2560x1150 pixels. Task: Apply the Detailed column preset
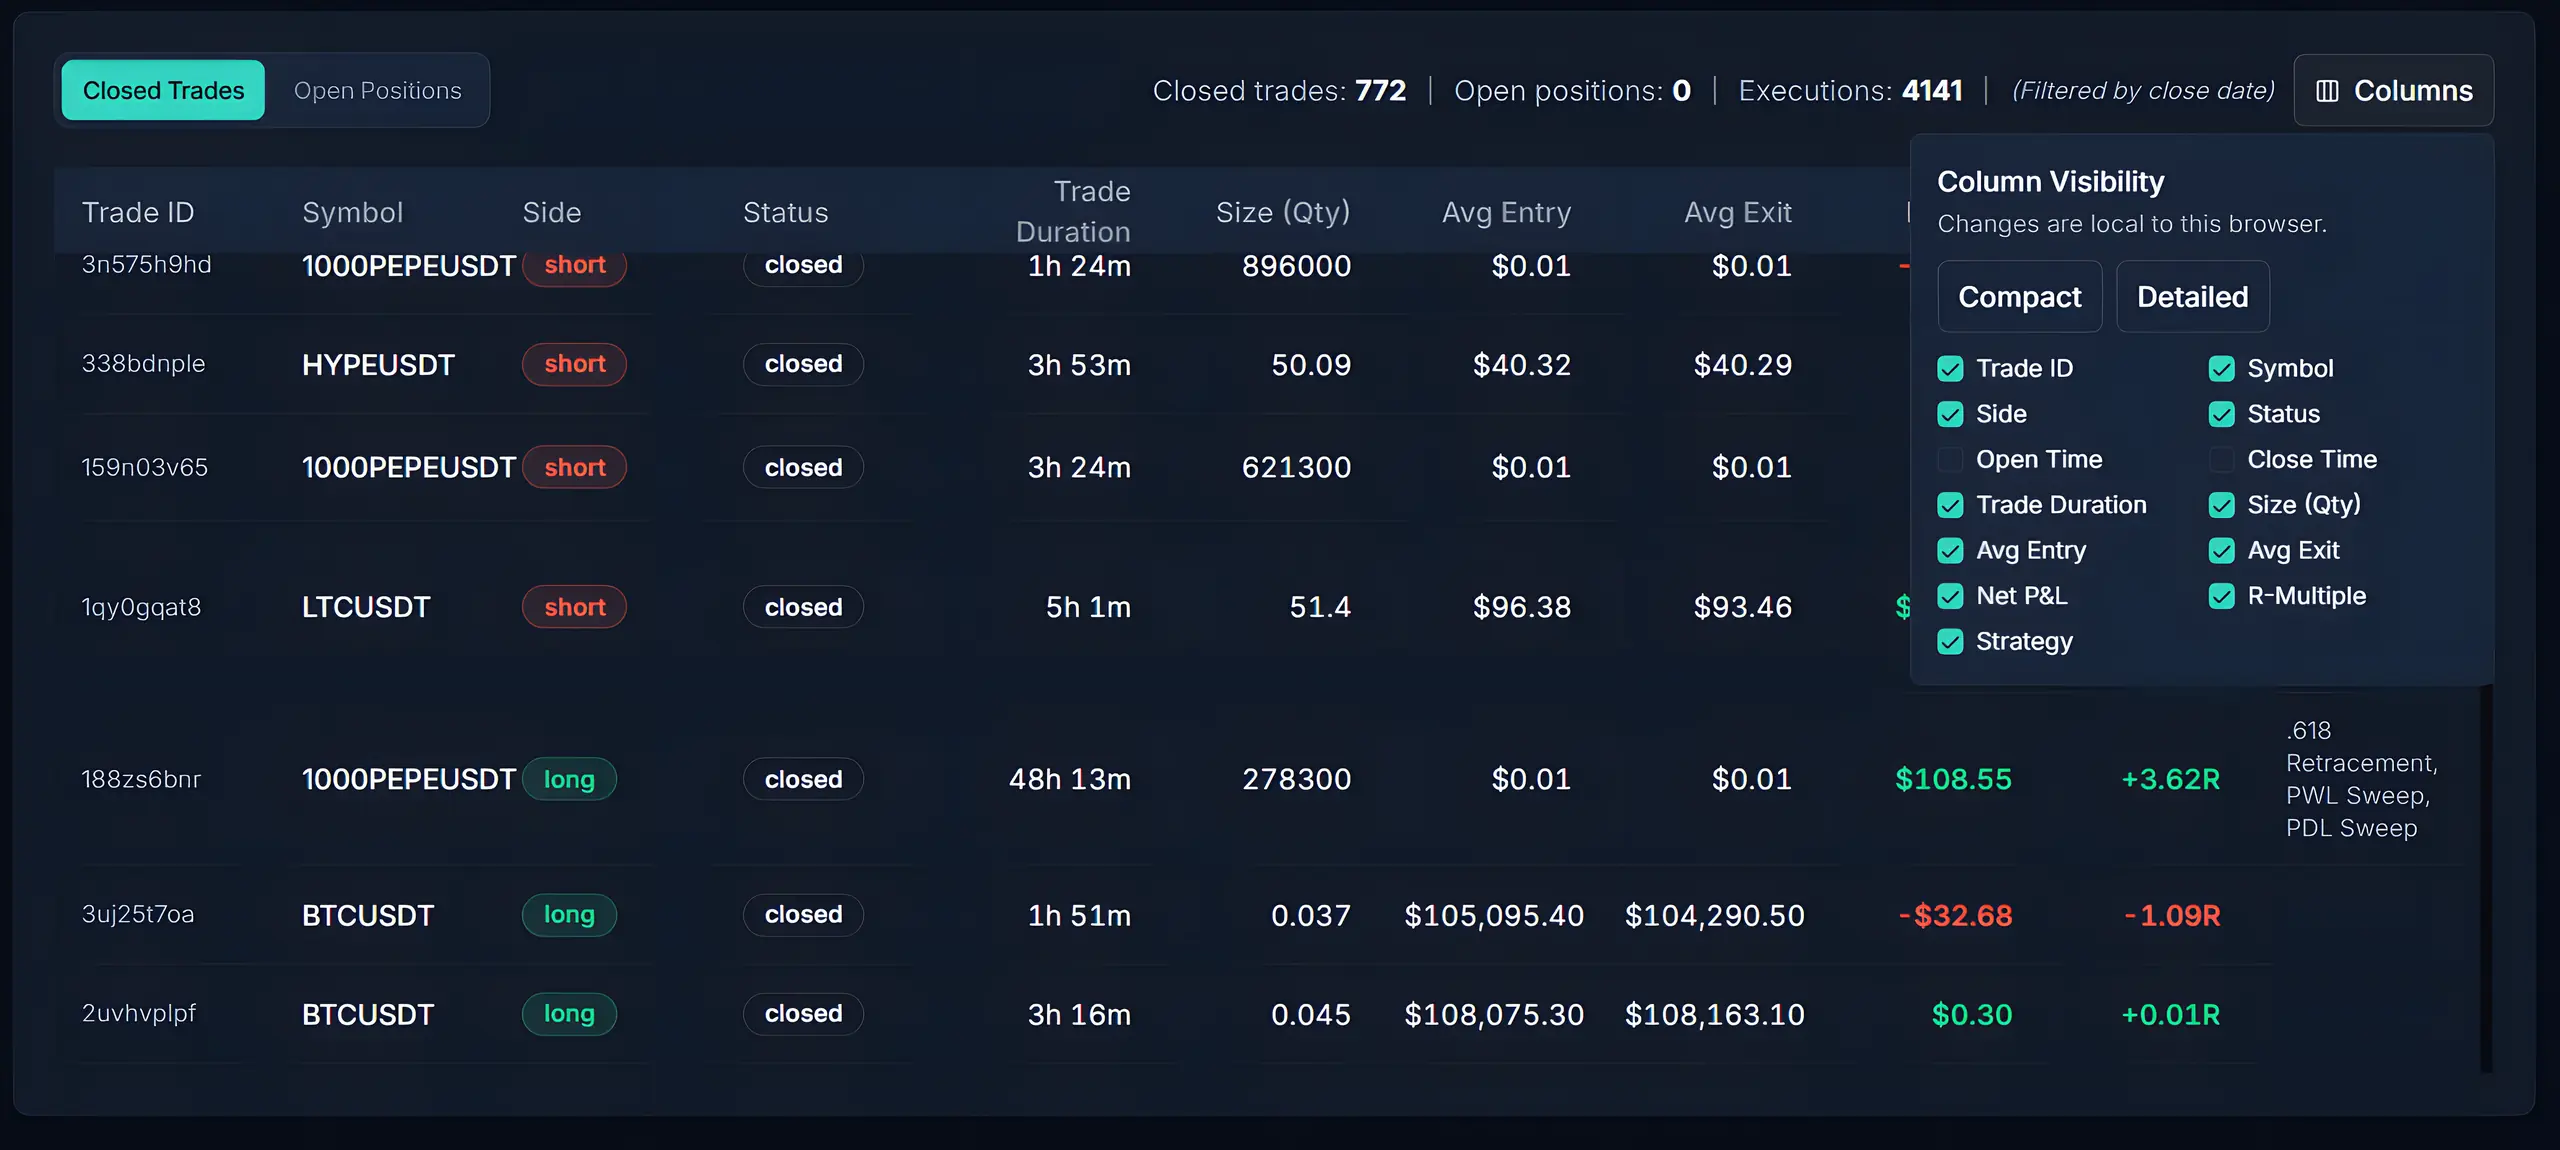(x=2192, y=296)
